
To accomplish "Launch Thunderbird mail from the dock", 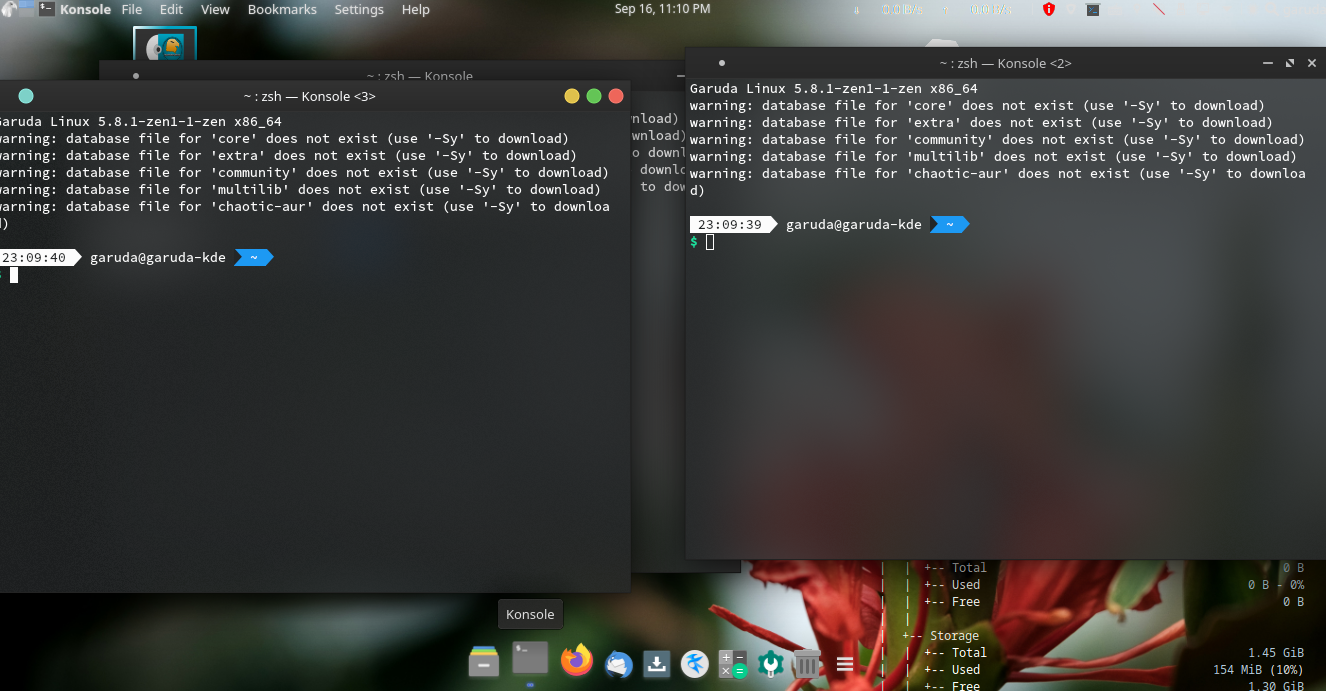I will click(x=619, y=663).
